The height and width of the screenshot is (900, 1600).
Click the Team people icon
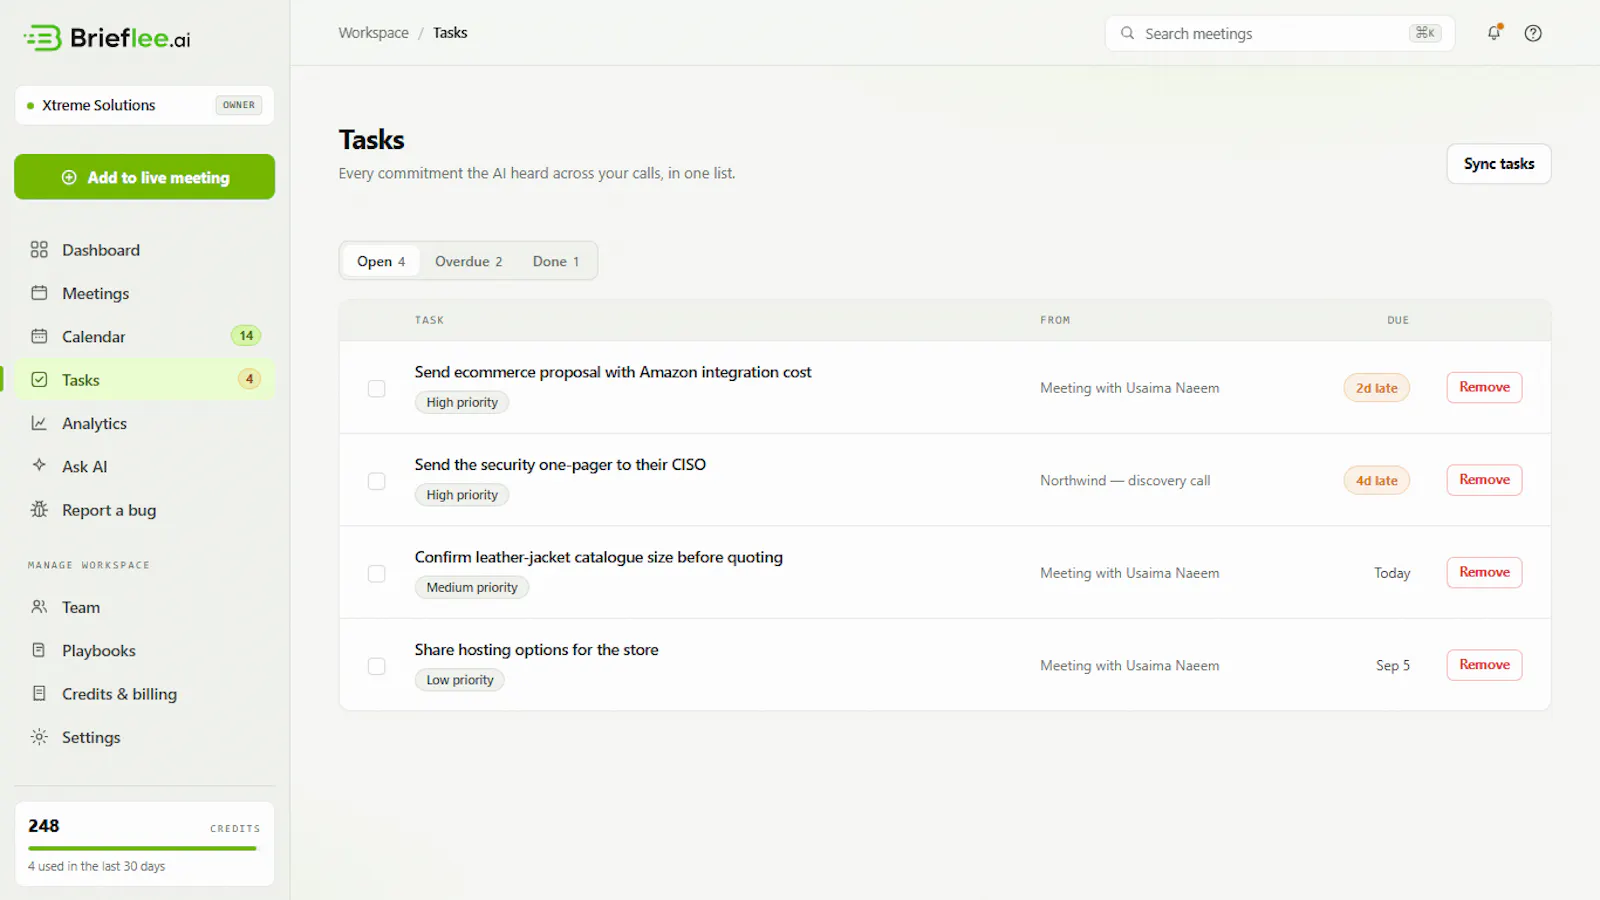pos(39,607)
